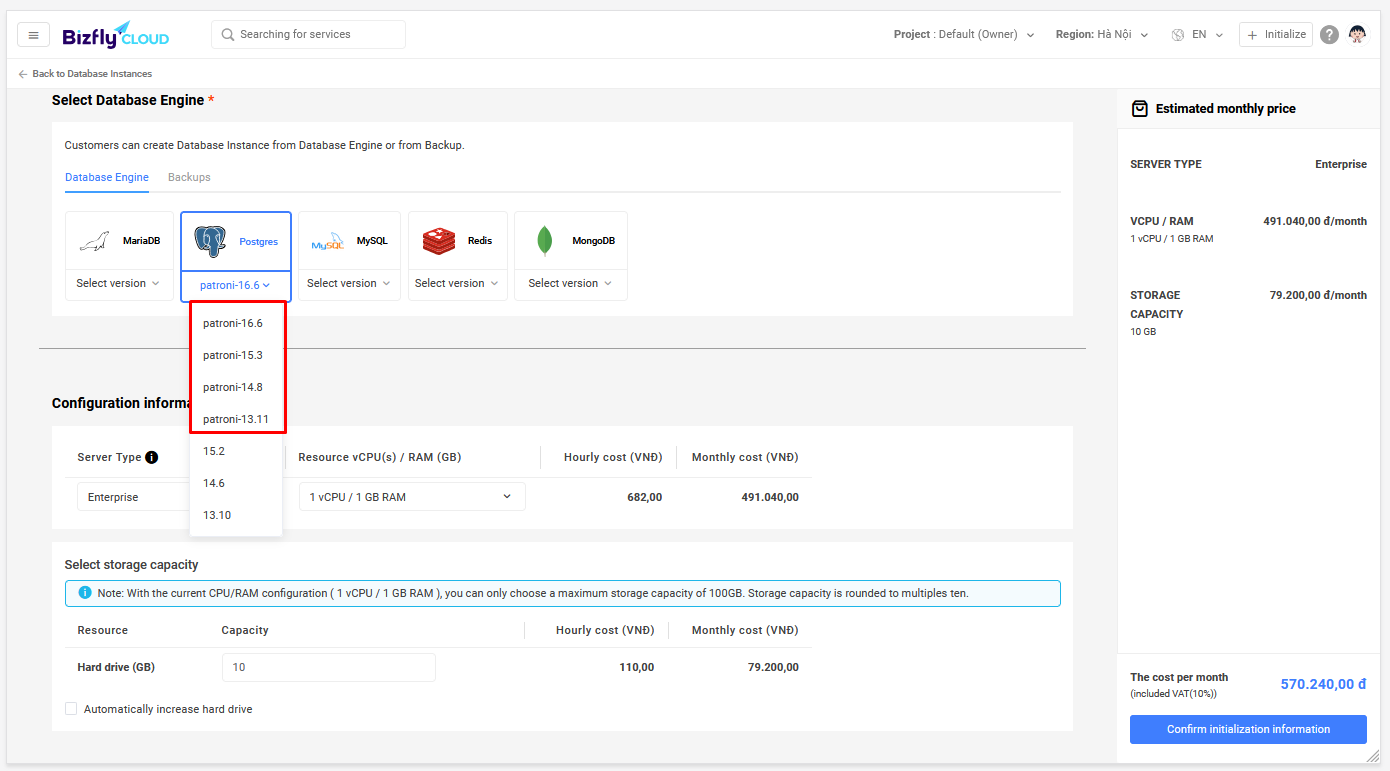This screenshot has width=1390, height=771.
Task: Choose version 13.10 from the list
Action: [236, 515]
